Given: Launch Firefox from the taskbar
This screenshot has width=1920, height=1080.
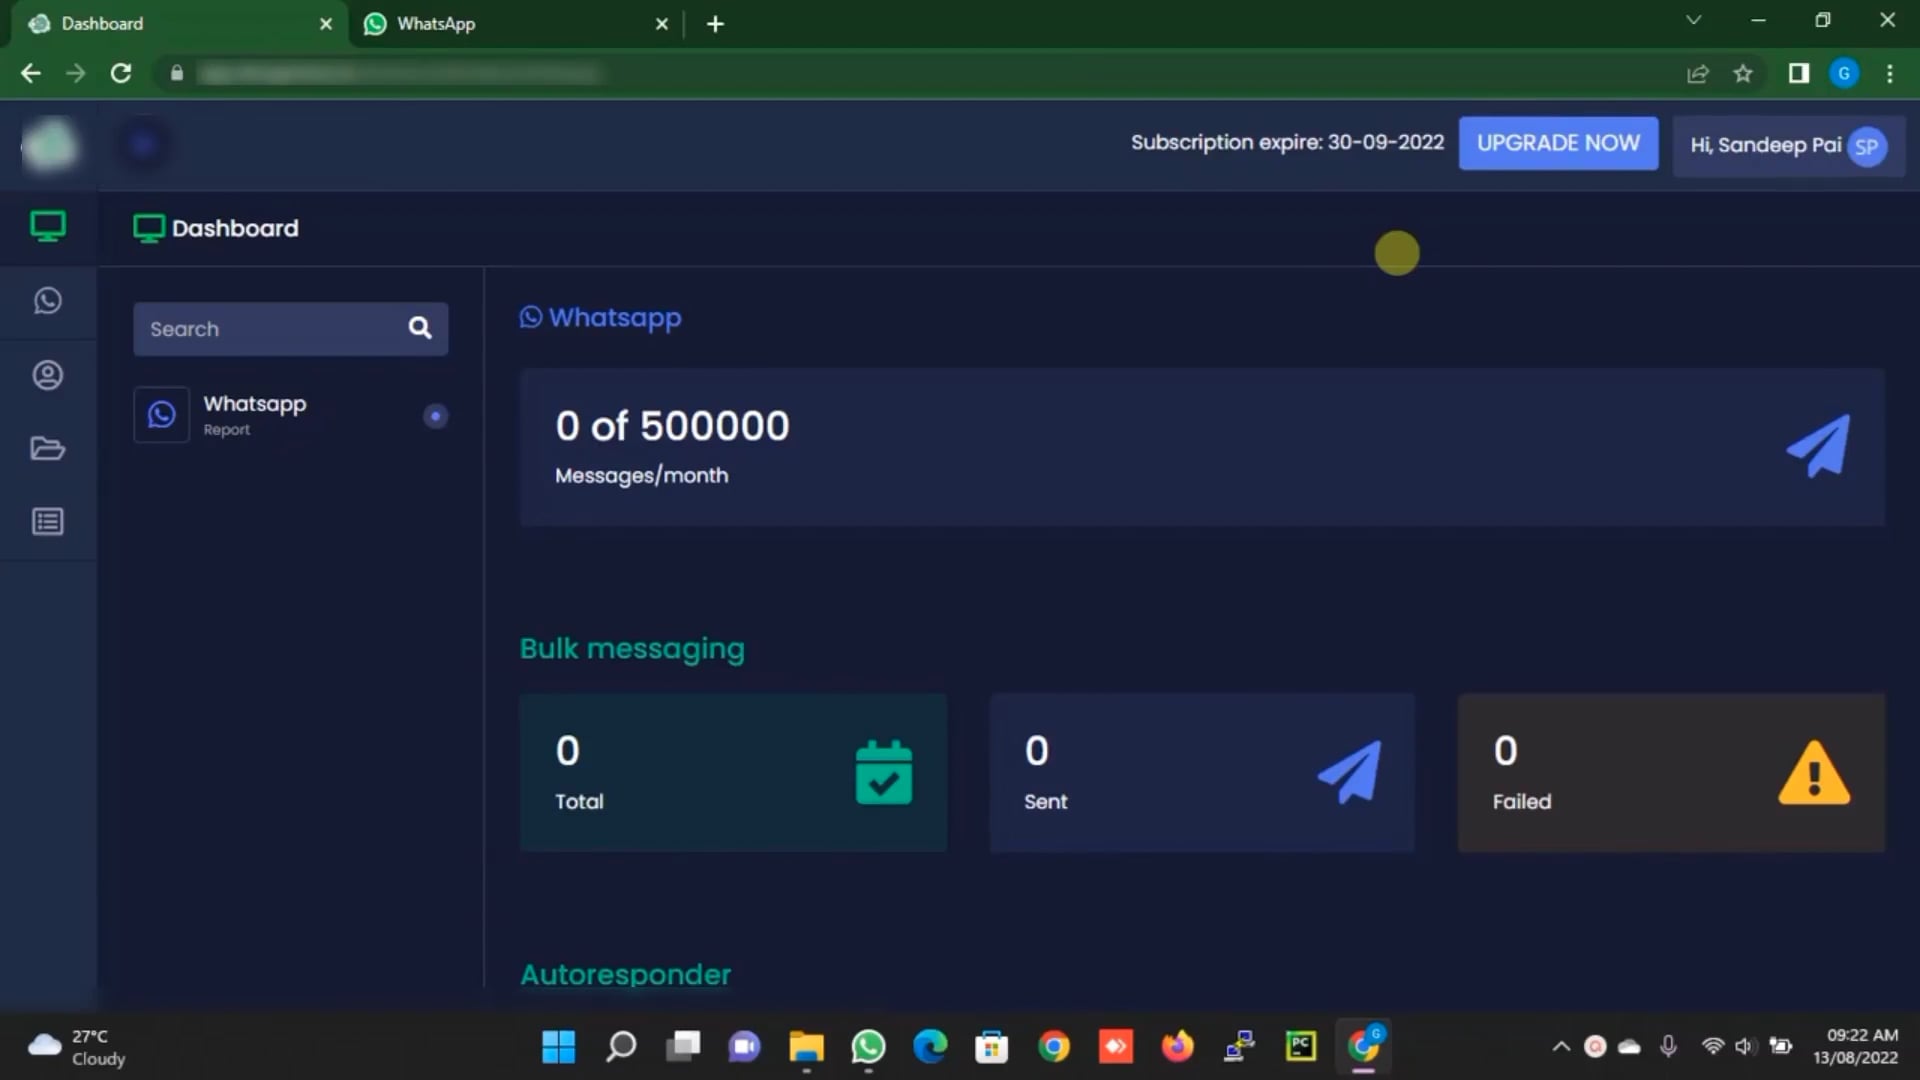Looking at the screenshot, I should tap(1177, 1047).
